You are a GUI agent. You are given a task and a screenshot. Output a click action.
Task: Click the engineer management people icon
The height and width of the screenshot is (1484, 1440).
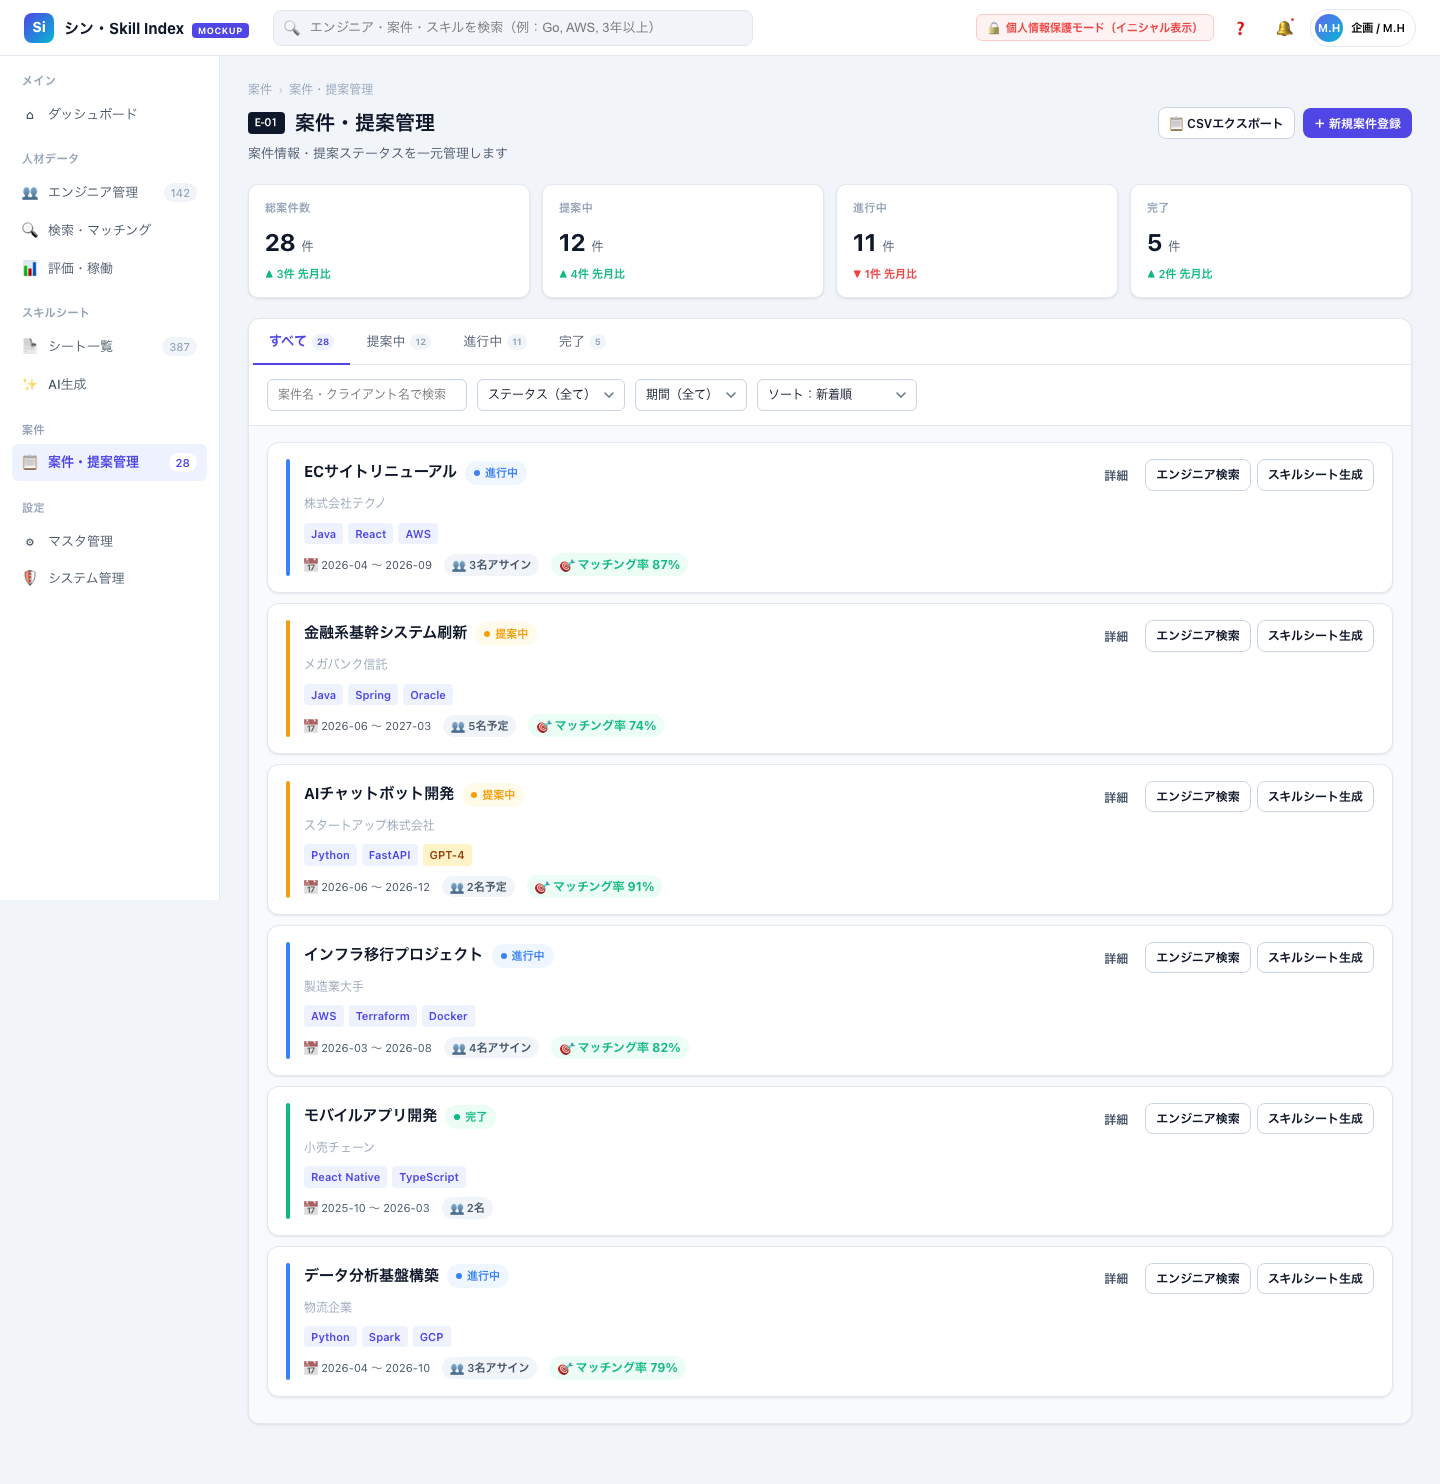click(x=30, y=193)
